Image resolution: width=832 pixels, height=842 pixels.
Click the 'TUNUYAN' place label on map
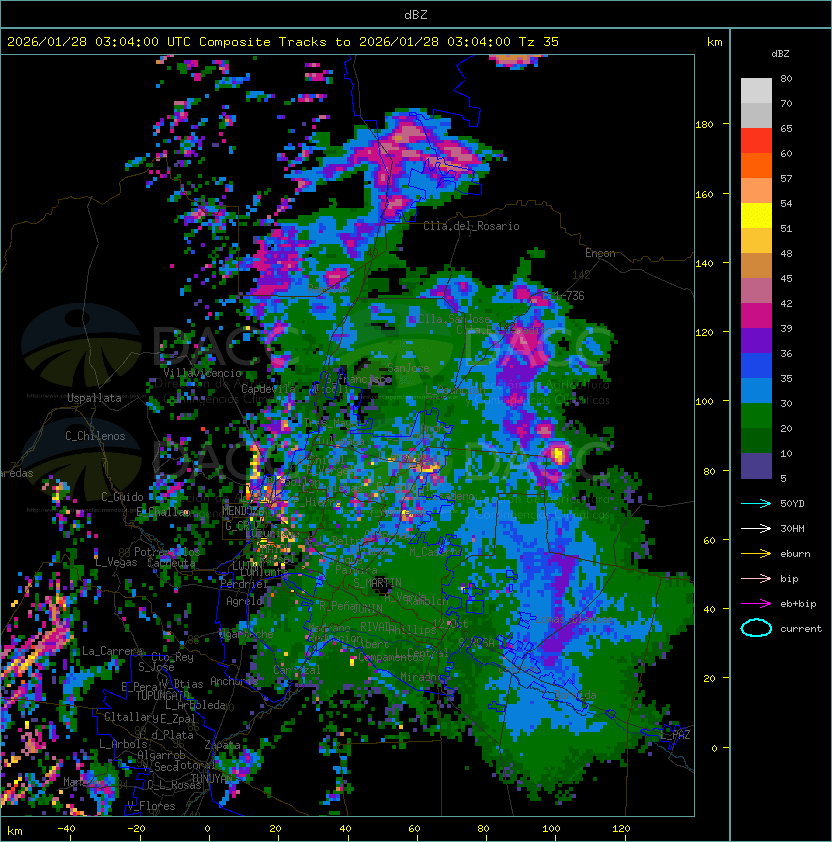[x=212, y=778]
